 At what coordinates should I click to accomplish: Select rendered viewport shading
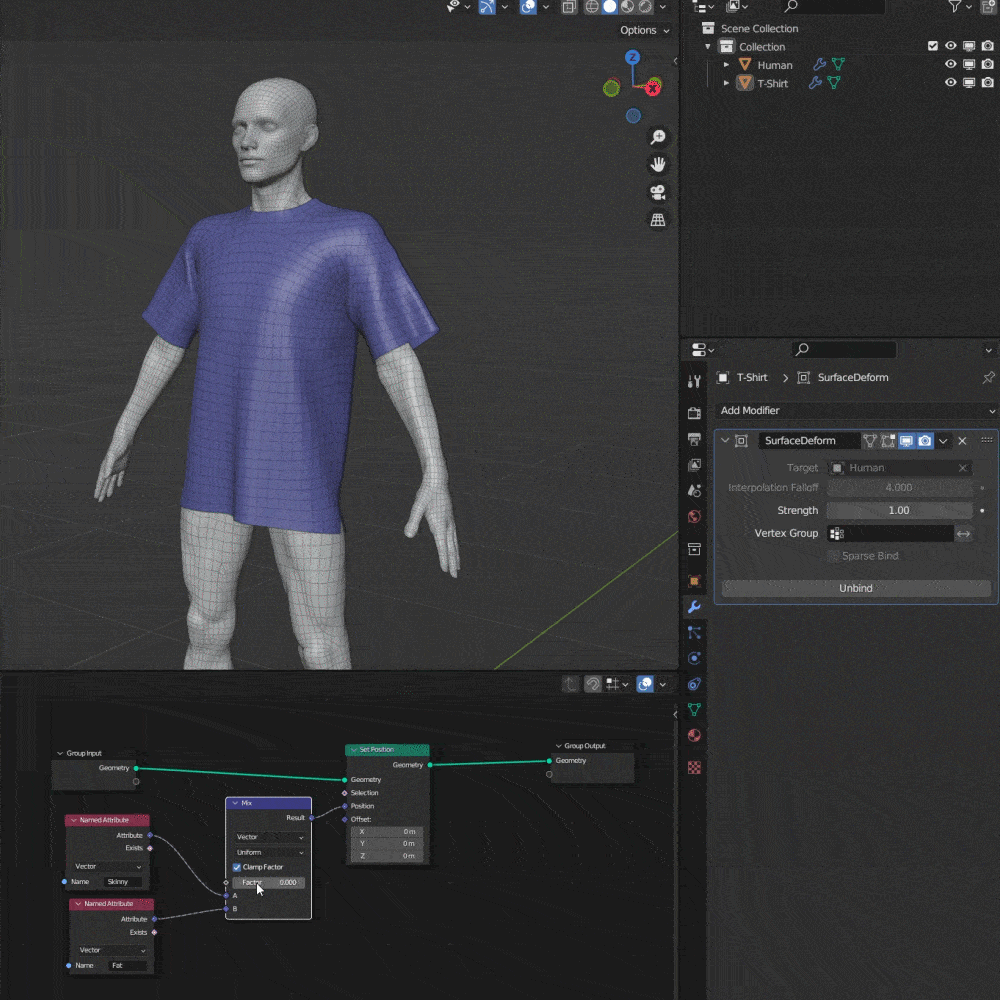(645, 6)
